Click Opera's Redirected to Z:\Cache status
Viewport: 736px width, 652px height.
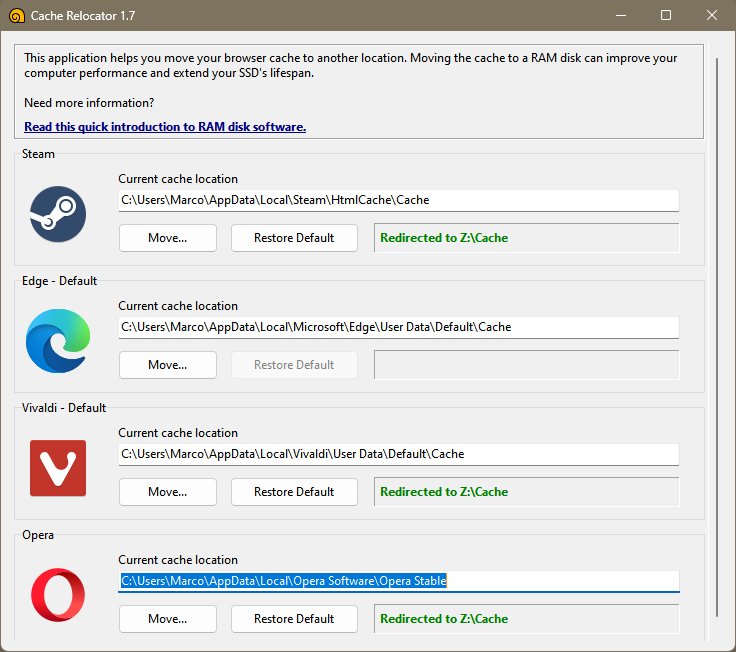tap(527, 619)
